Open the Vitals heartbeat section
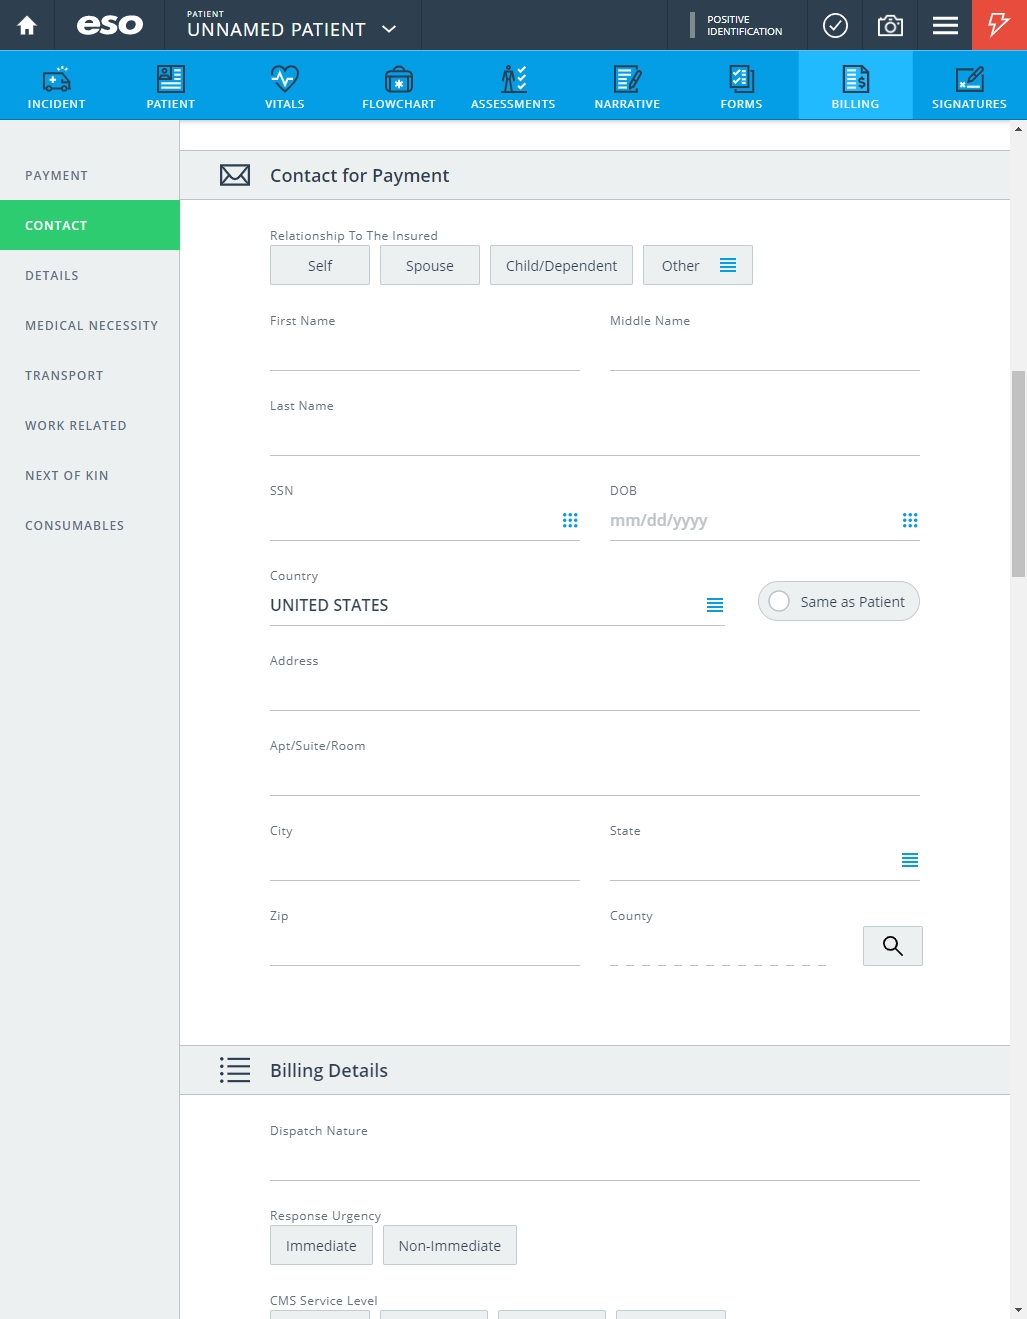This screenshot has width=1027, height=1319. coord(285,86)
